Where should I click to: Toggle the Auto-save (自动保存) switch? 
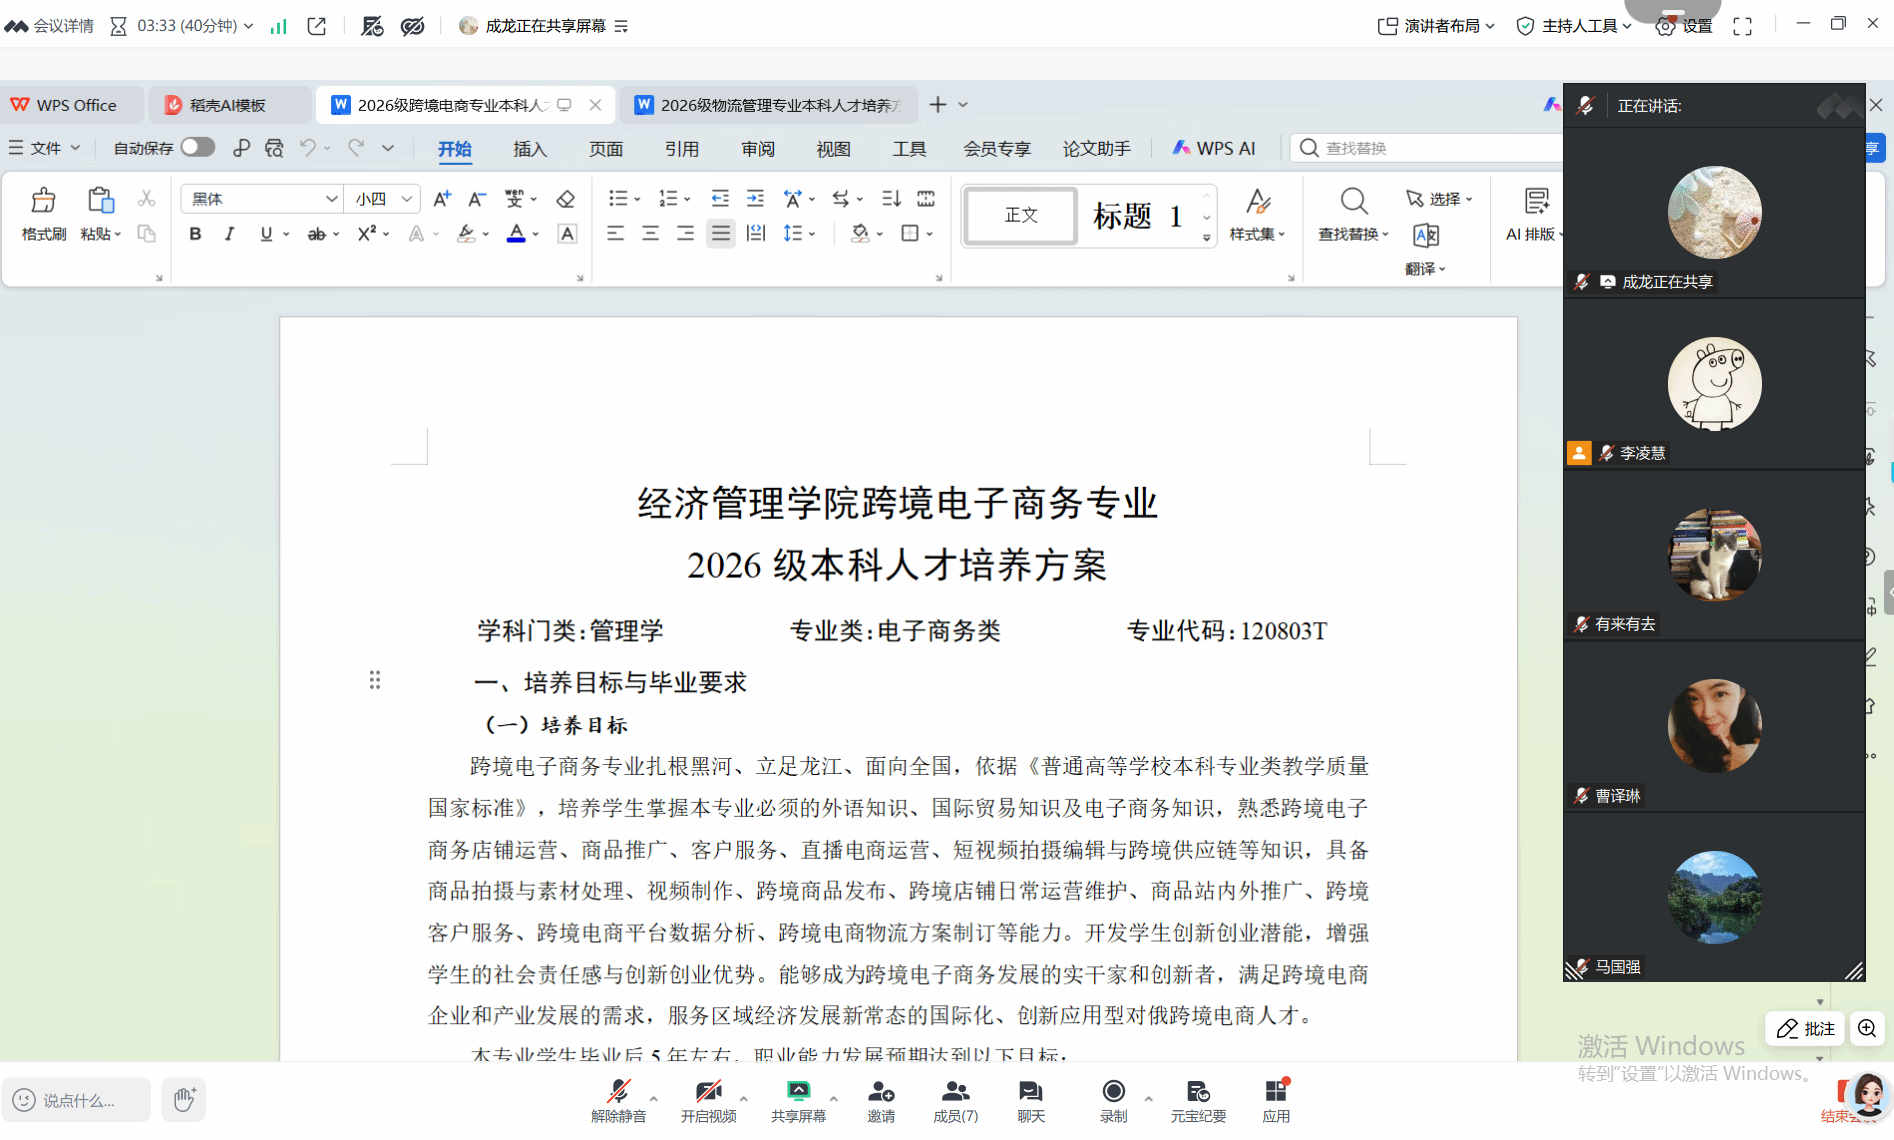[198, 147]
